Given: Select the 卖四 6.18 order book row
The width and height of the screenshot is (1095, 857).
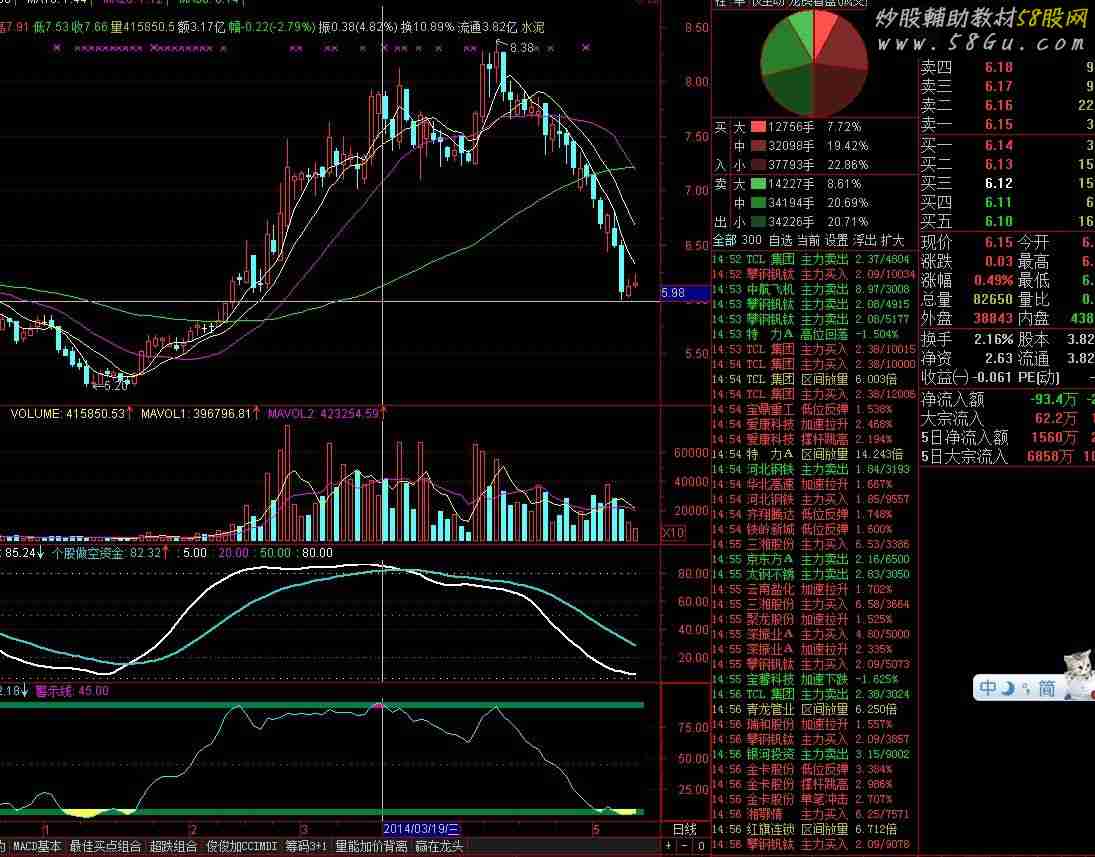Looking at the screenshot, I should [x=1007, y=68].
